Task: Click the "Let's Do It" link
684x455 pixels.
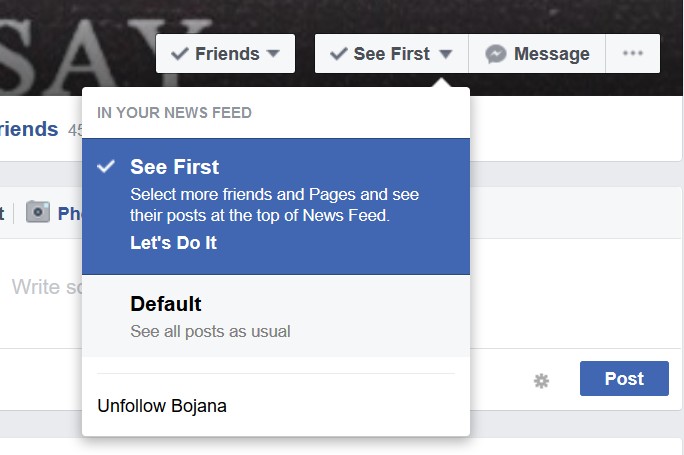Action: pyautogui.click(x=173, y=243)
